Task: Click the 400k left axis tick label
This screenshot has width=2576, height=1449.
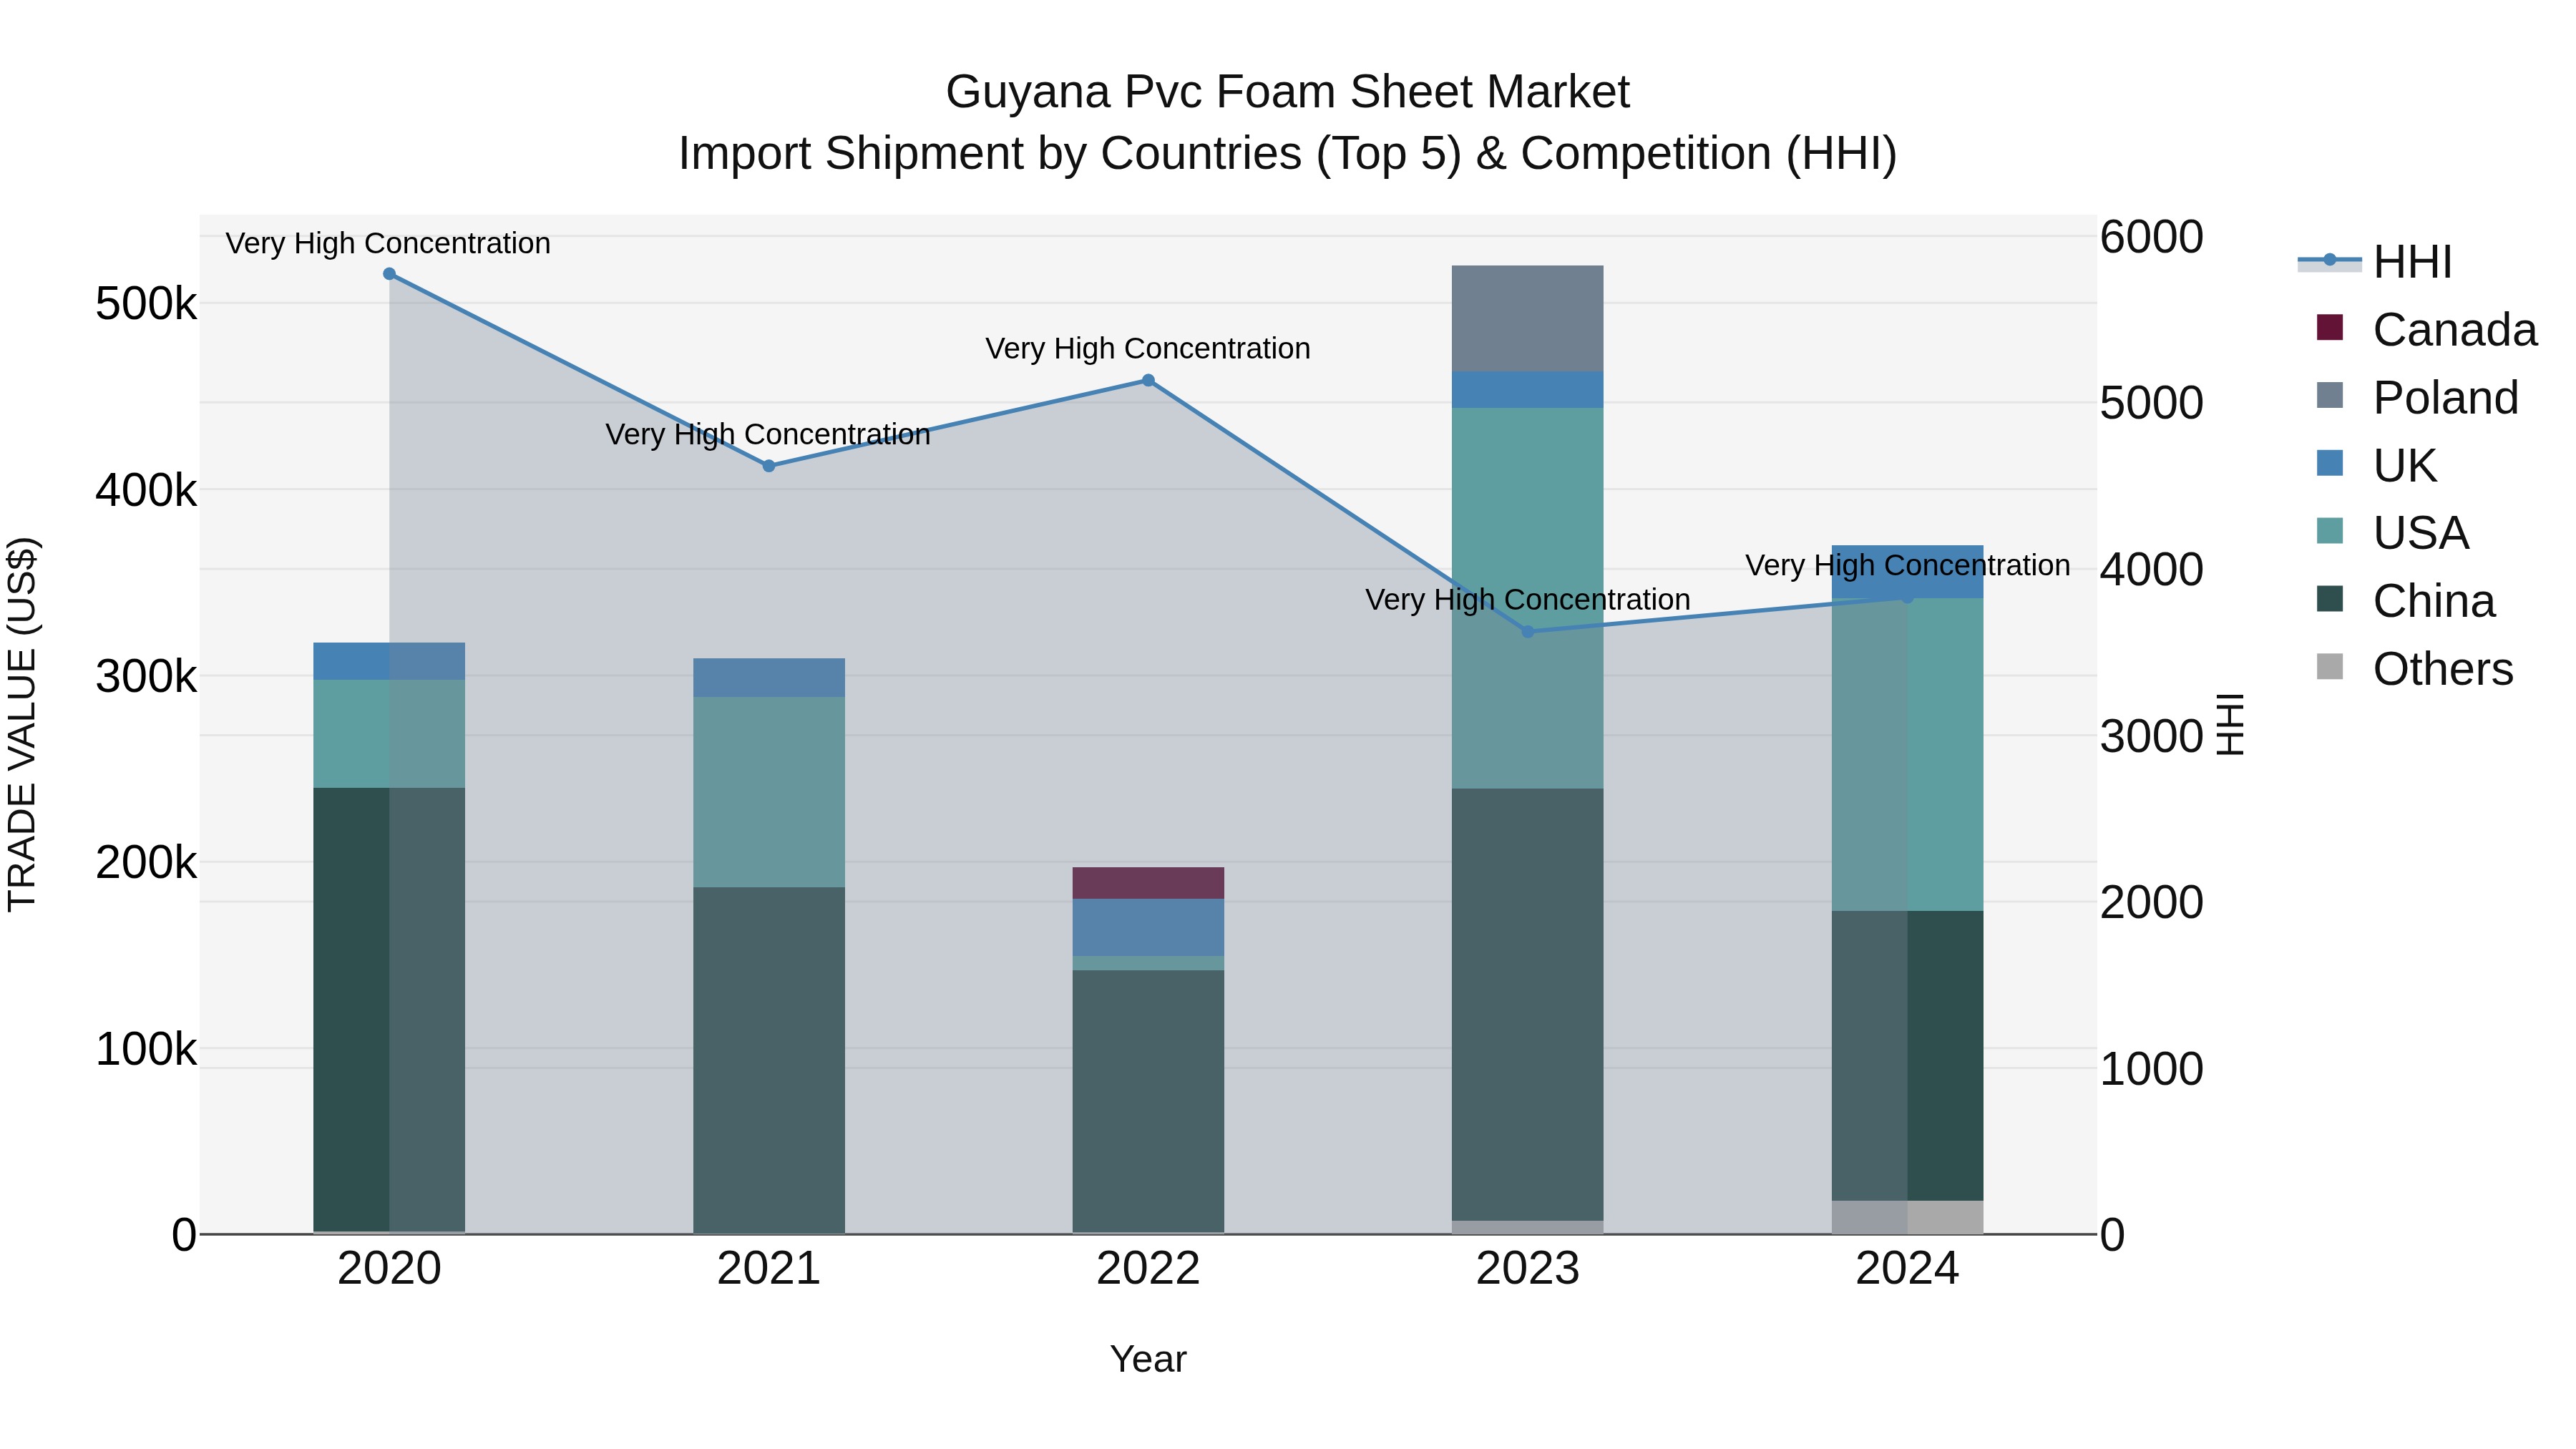Action: point(146,491)
